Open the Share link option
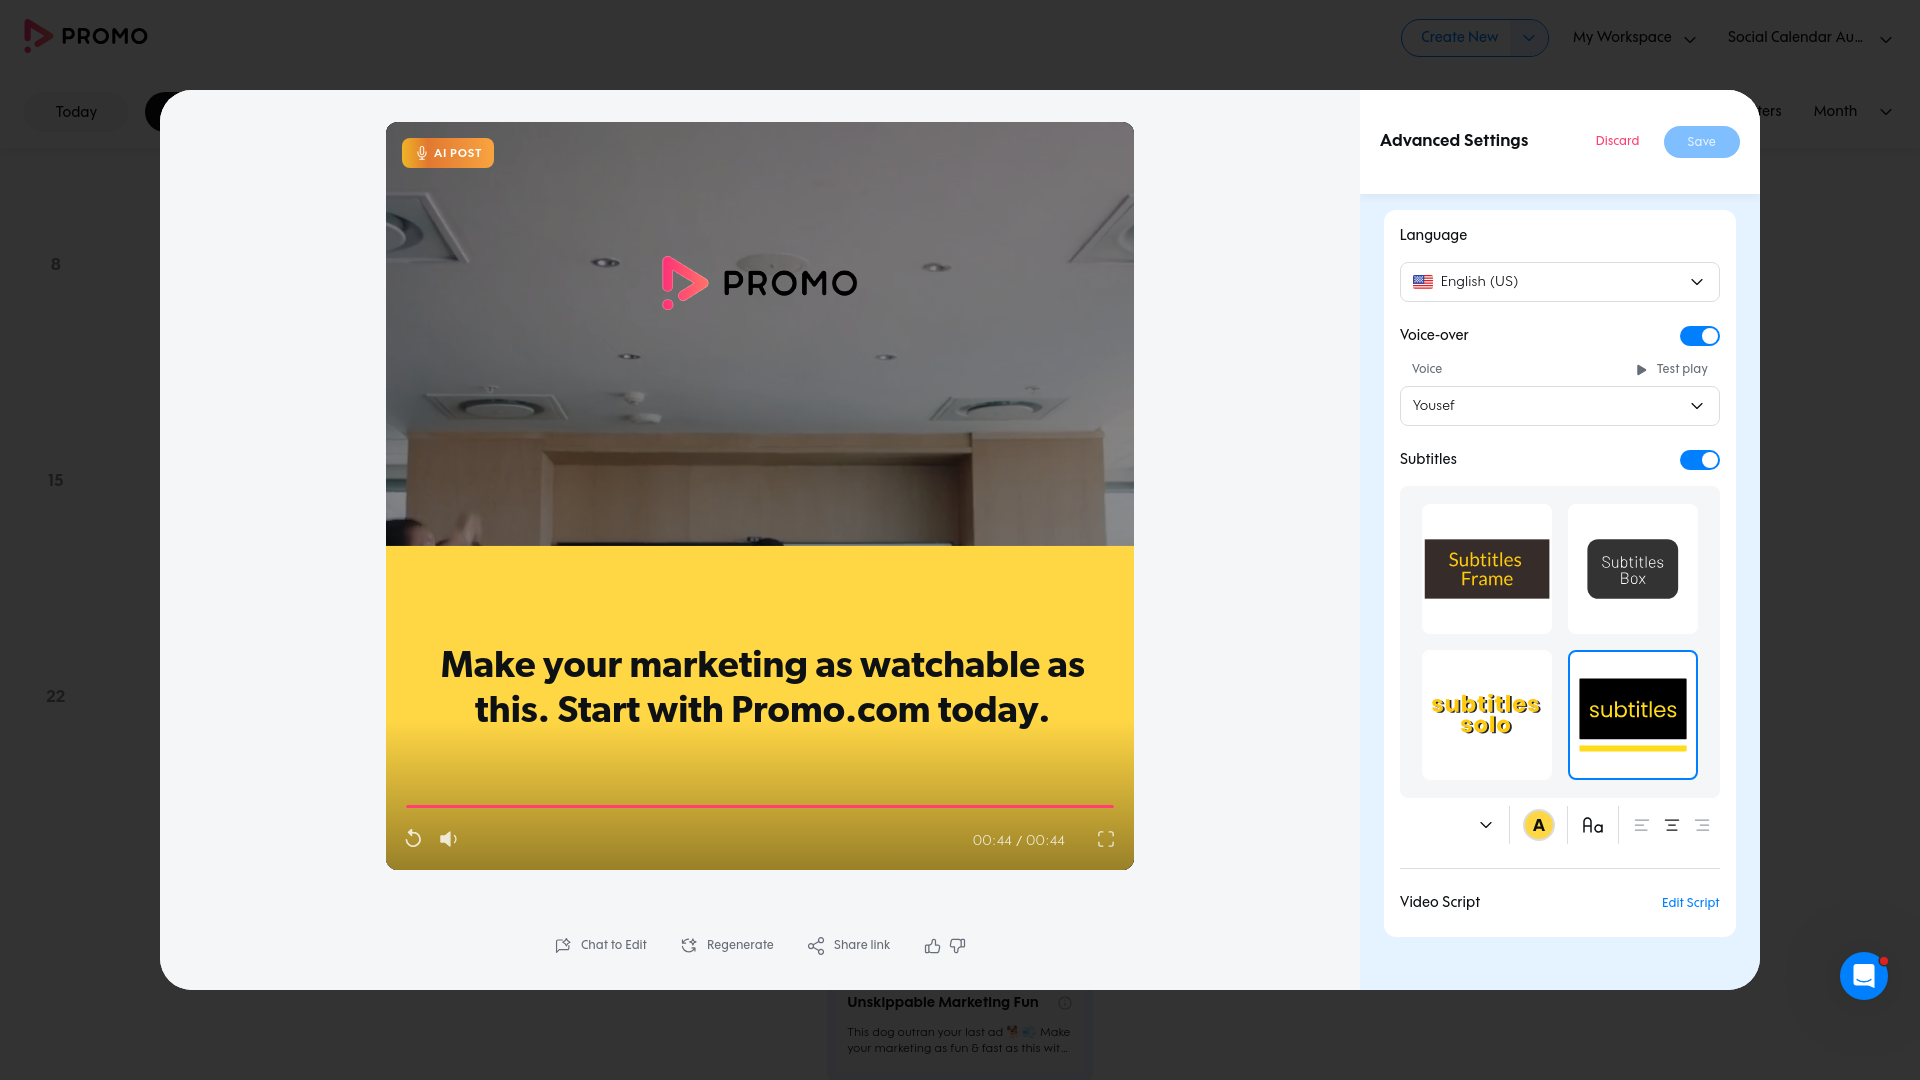This screenshot has width=1920, height=1080. pos(849,945)
